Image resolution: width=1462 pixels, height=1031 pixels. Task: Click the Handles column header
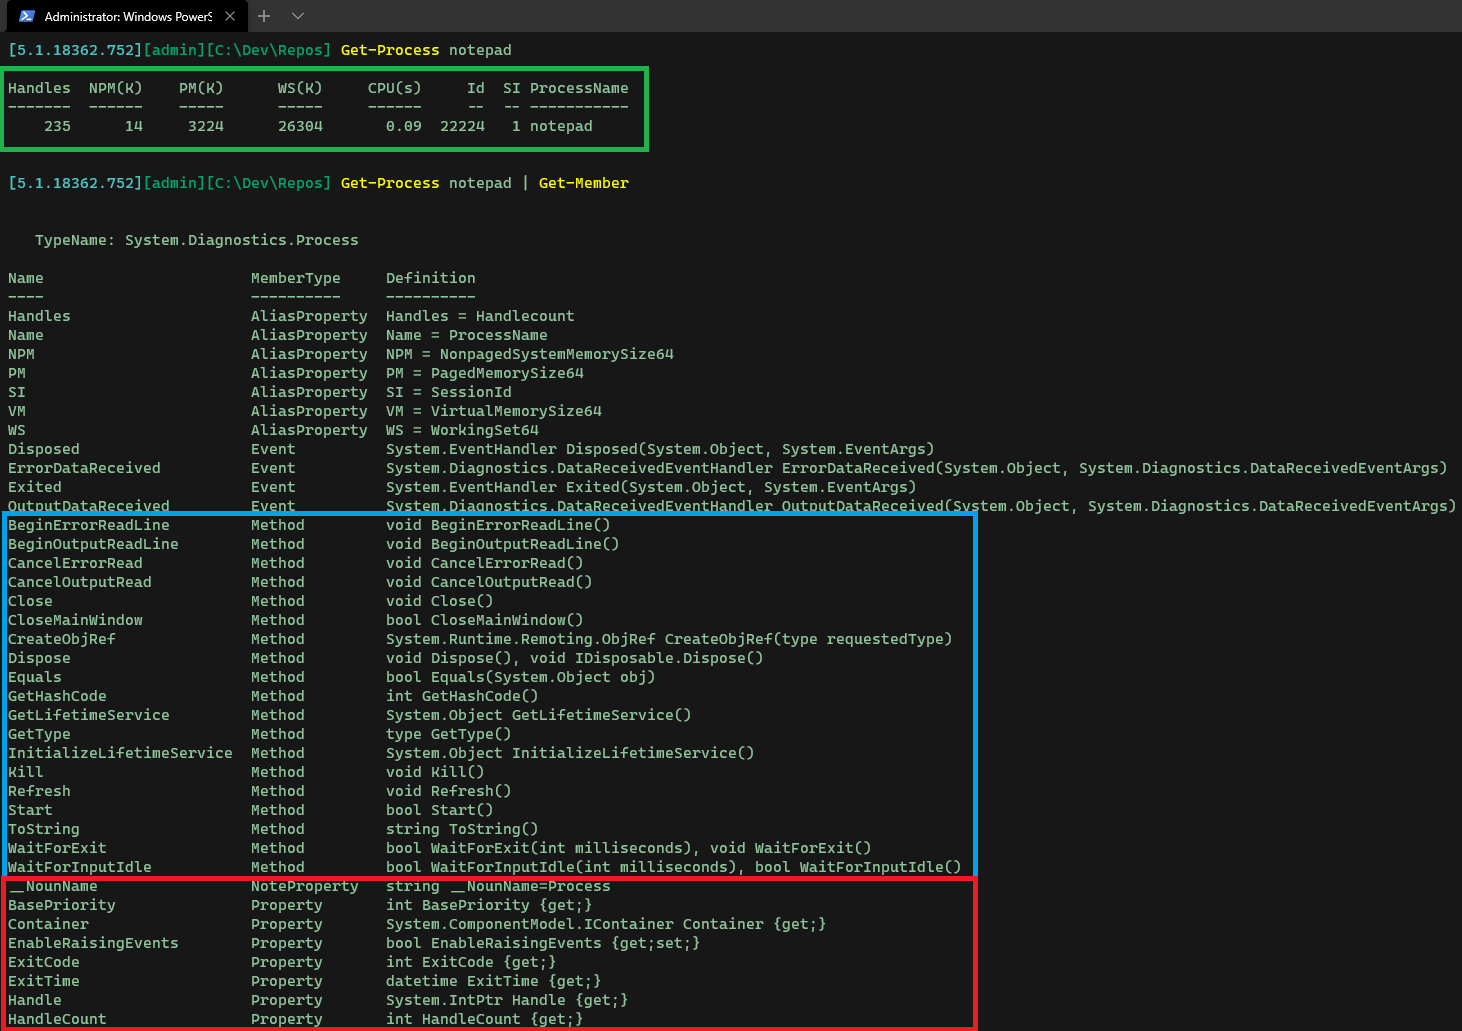[39, 87]
